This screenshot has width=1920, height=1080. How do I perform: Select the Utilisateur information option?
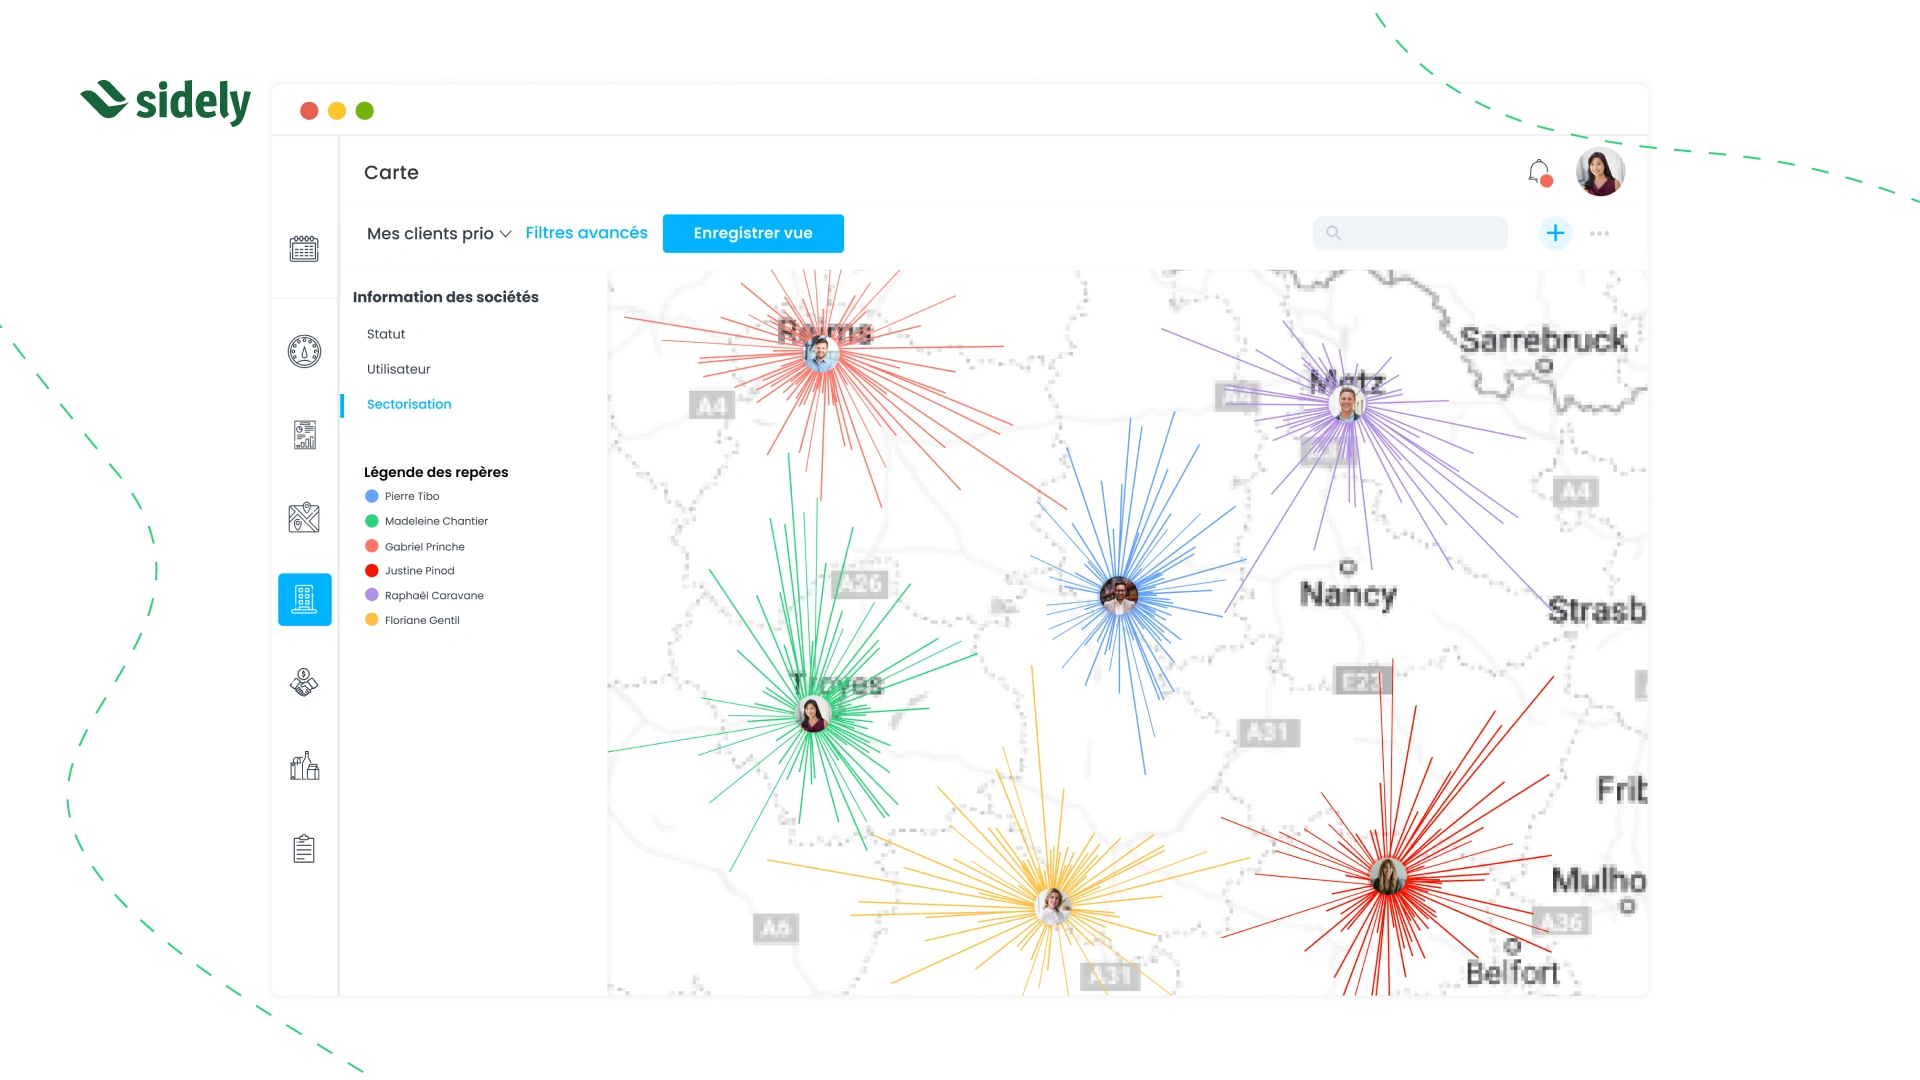pyautogui.click(x=398, y=369)
